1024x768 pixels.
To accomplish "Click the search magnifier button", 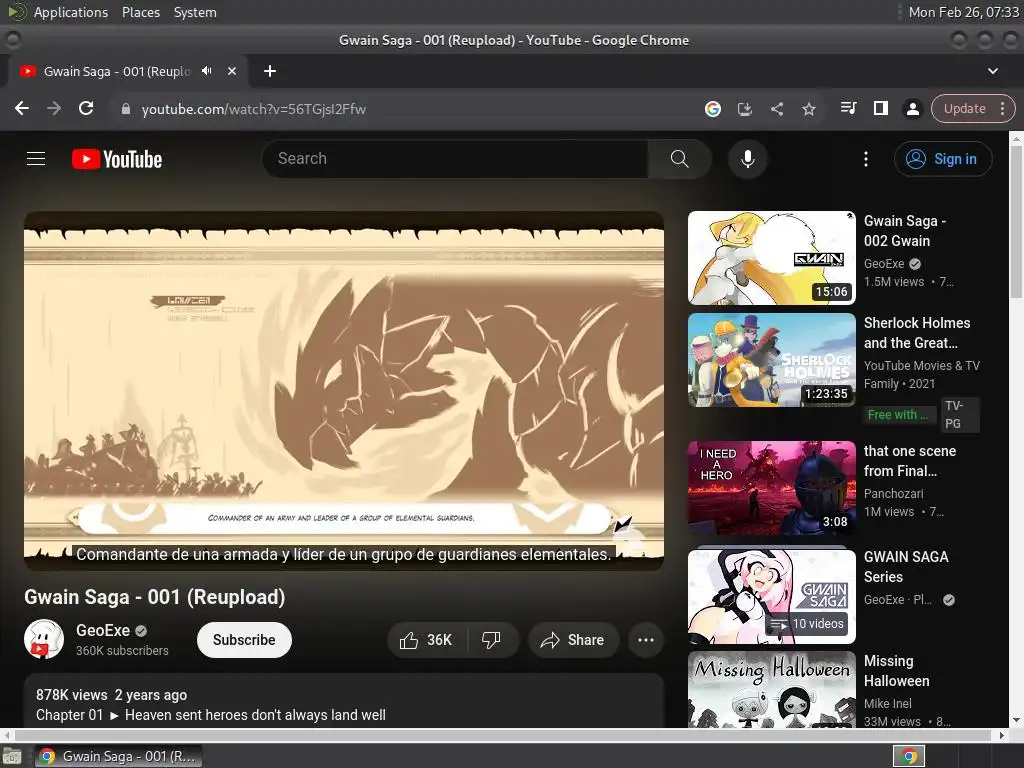I will (x=679, y=159).
